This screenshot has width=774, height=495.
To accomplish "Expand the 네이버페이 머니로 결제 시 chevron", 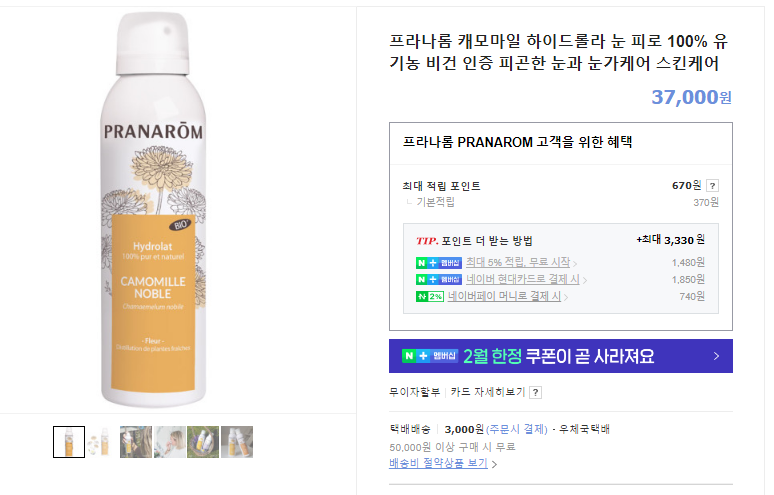I will (x=566, y=297).
